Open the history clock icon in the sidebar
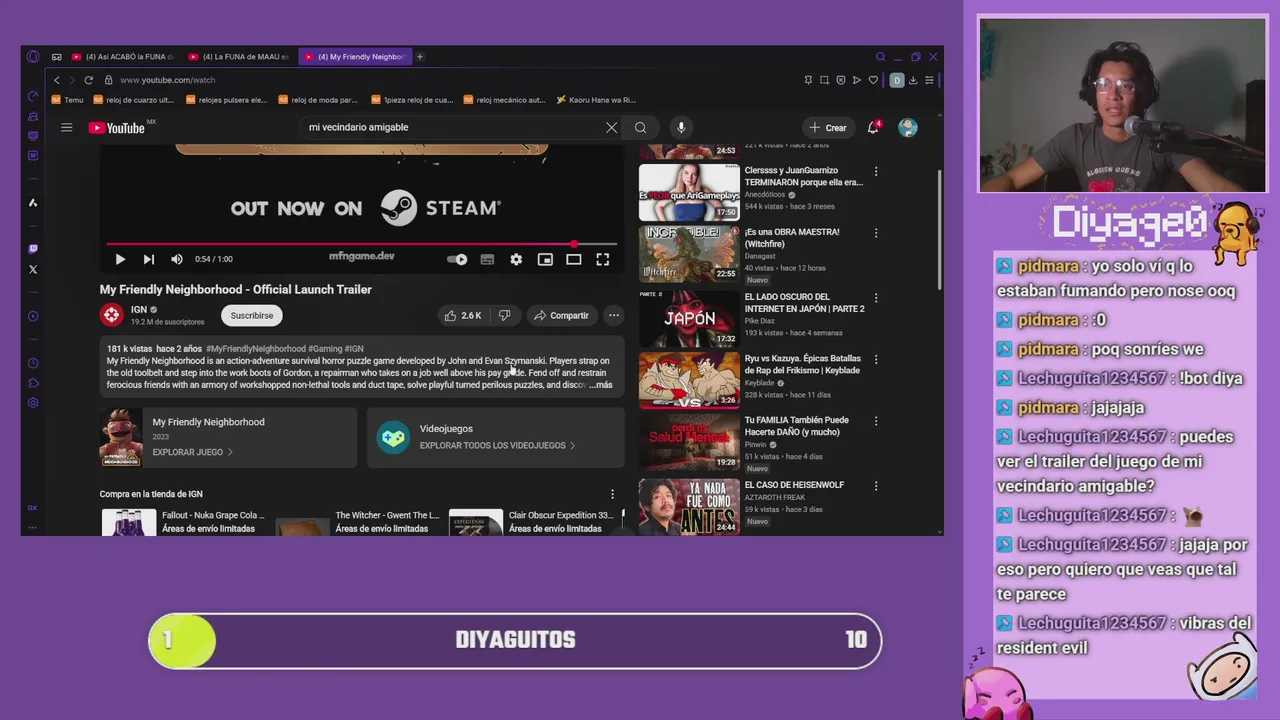 tap(33, 363)
